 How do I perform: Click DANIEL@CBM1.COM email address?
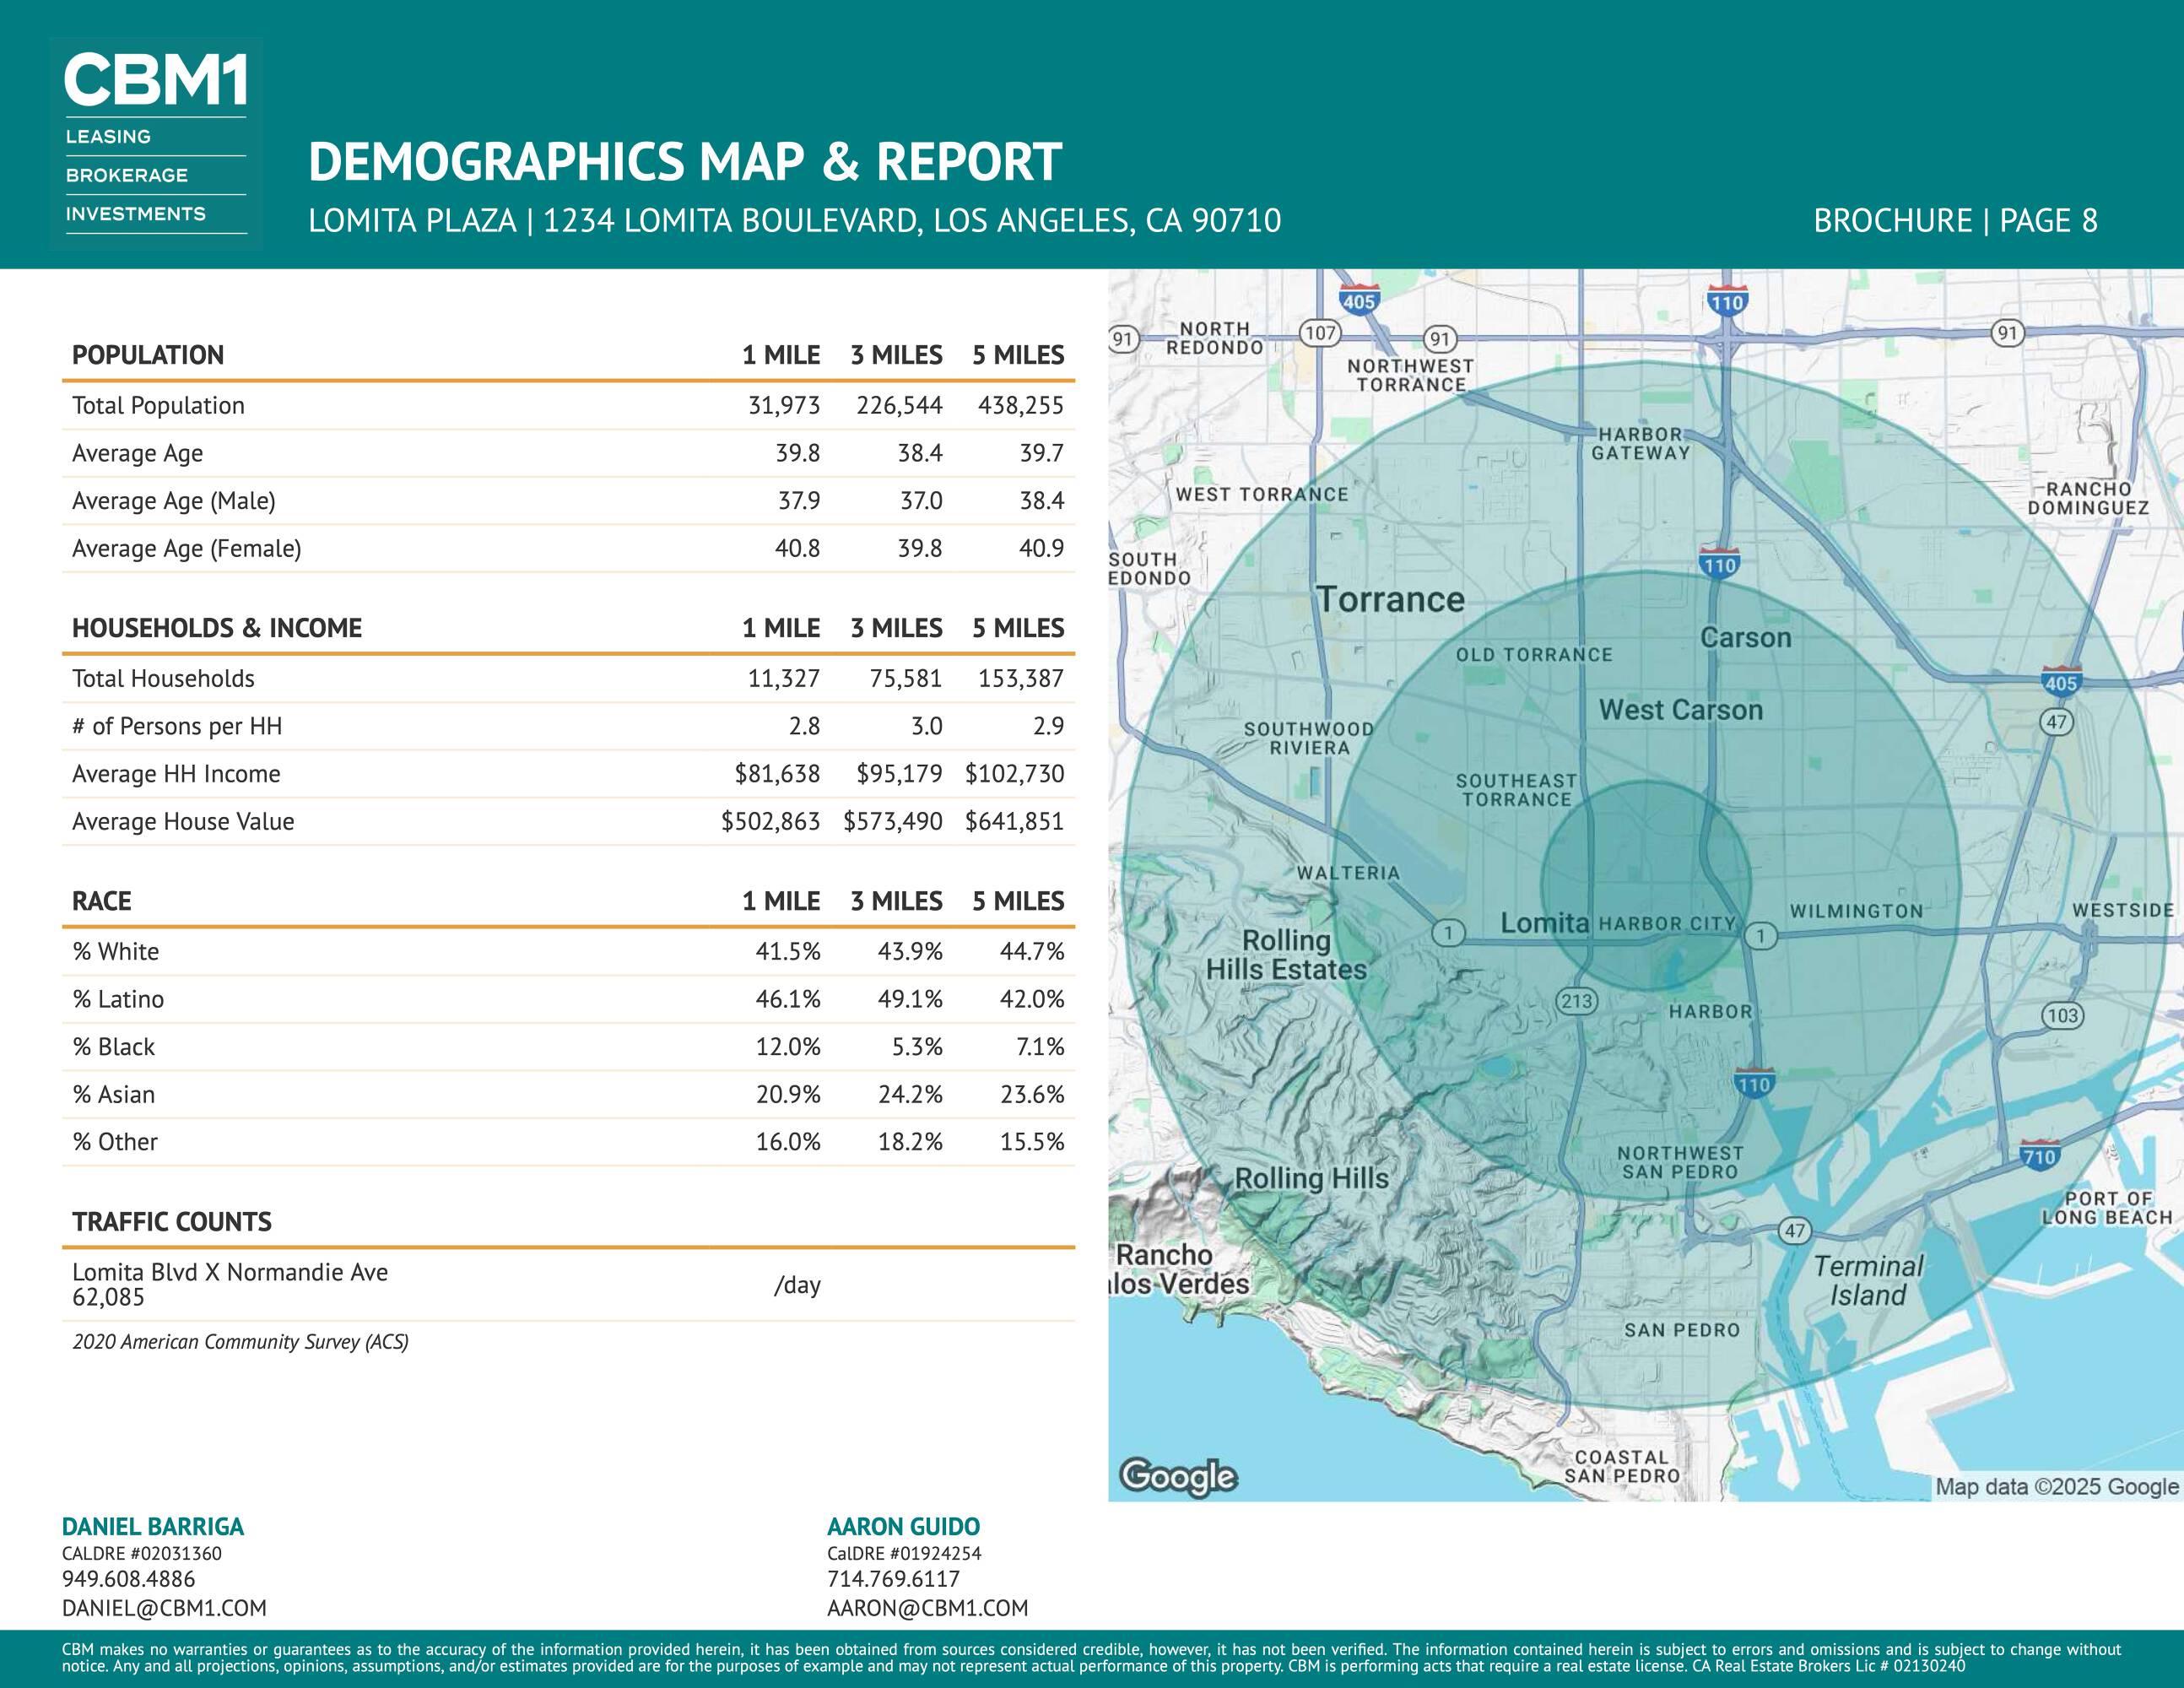[164, 1608]
